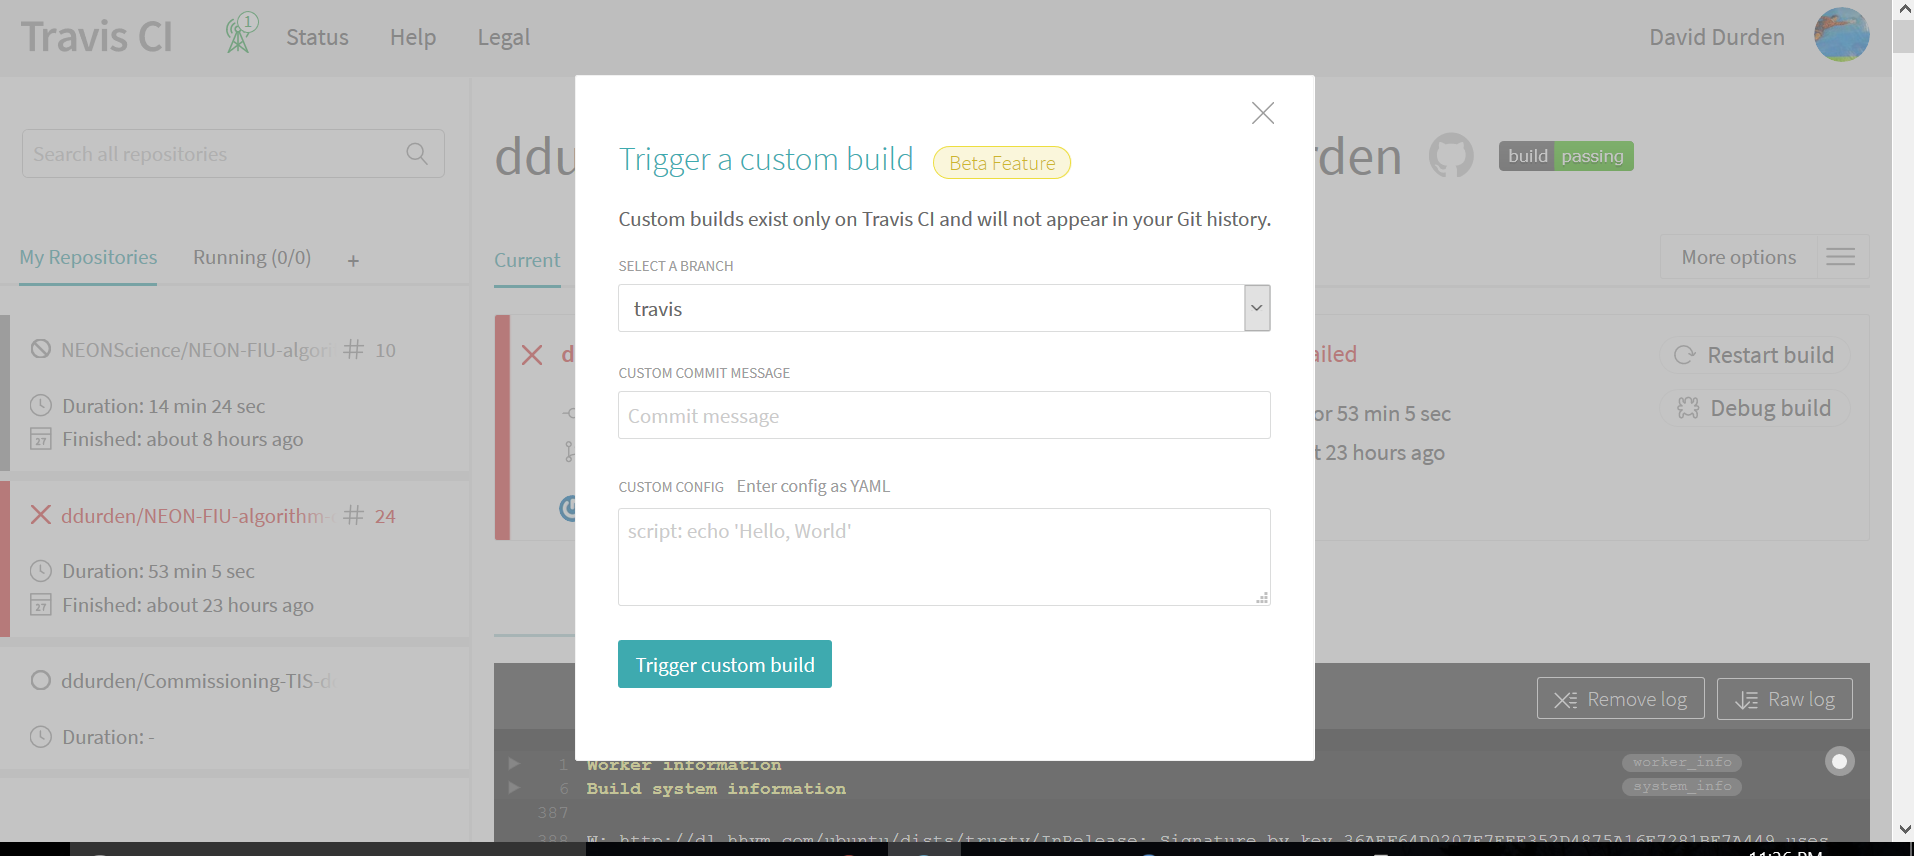Open ddurden/Commissioning-TIS repository

[196, 681]
